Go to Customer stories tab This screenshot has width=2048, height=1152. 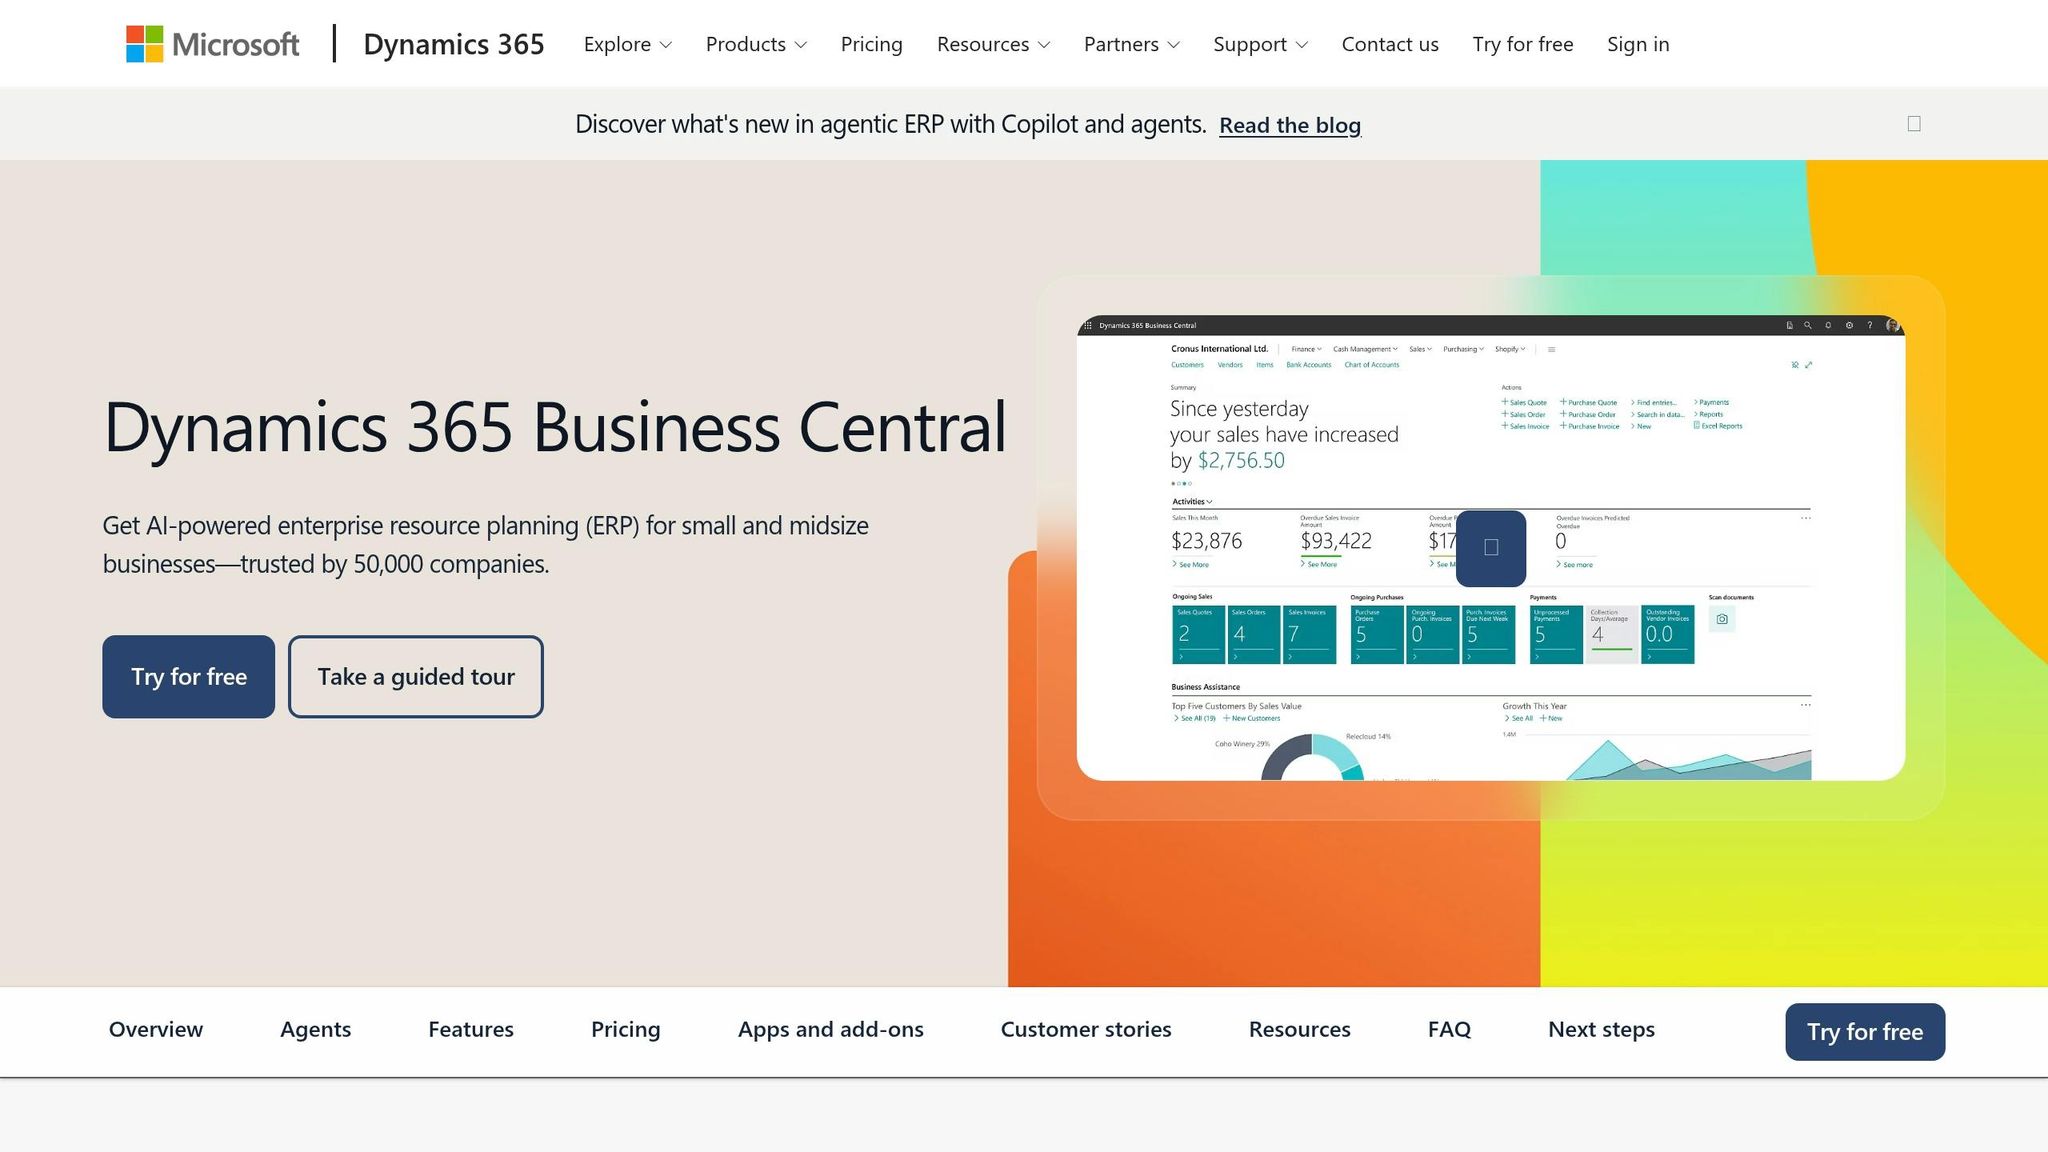[1086, 1030]
